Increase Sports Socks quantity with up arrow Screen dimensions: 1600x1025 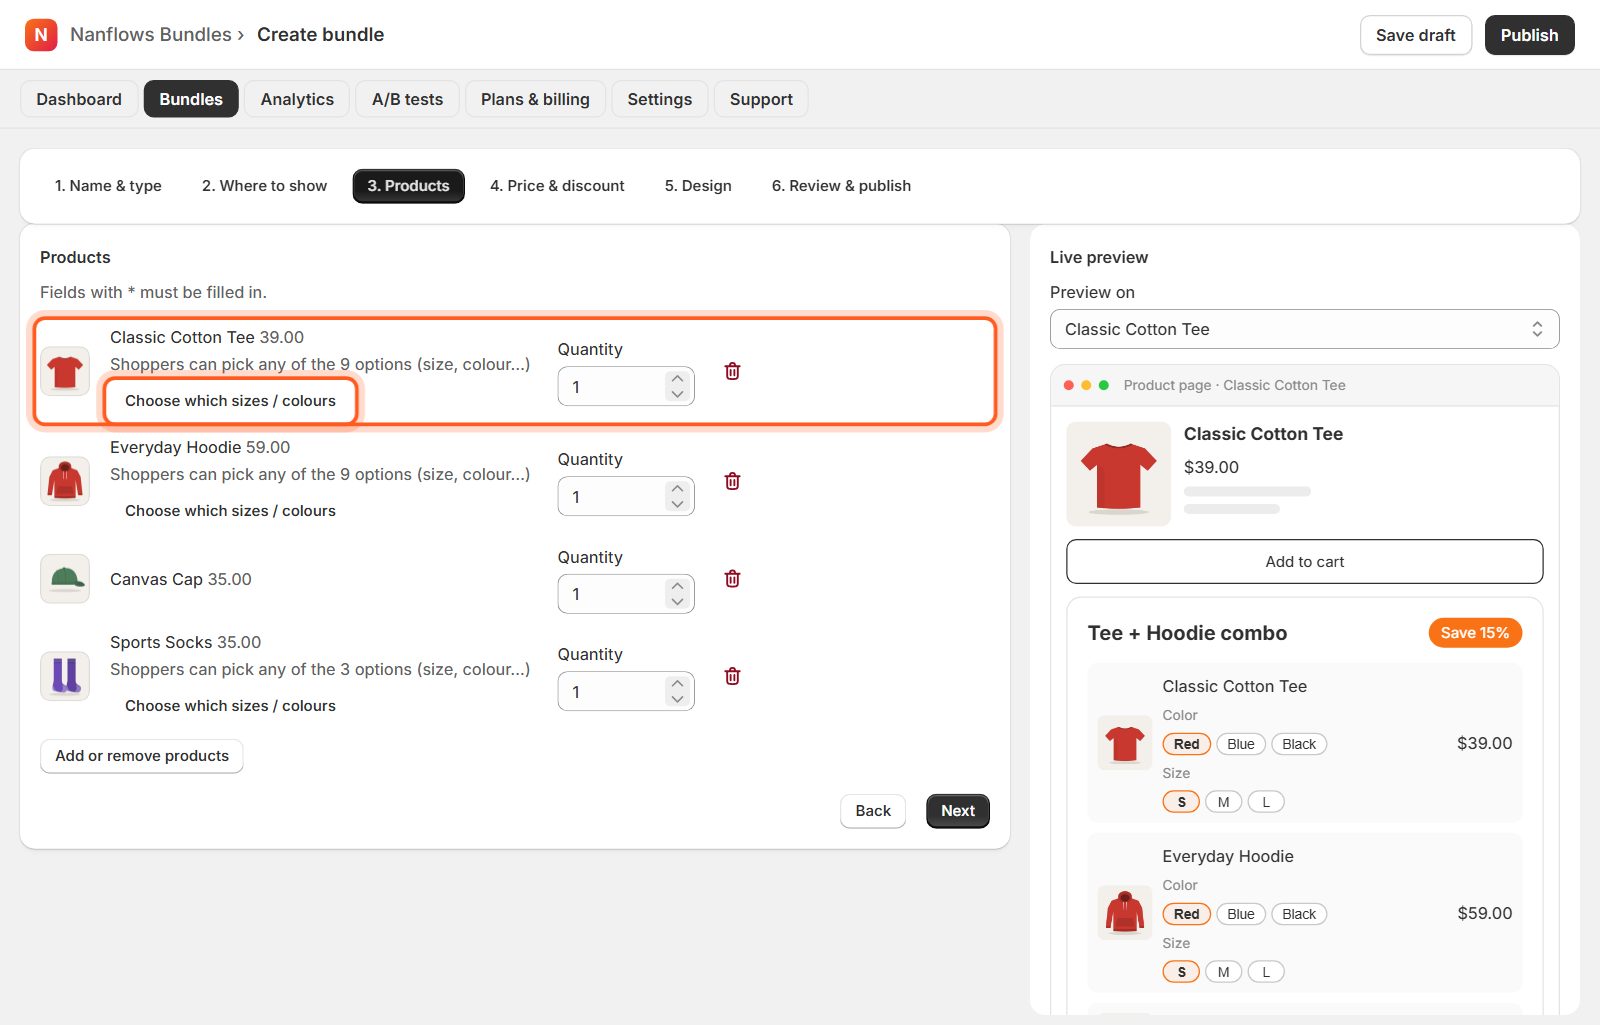(x=677, y=684)
